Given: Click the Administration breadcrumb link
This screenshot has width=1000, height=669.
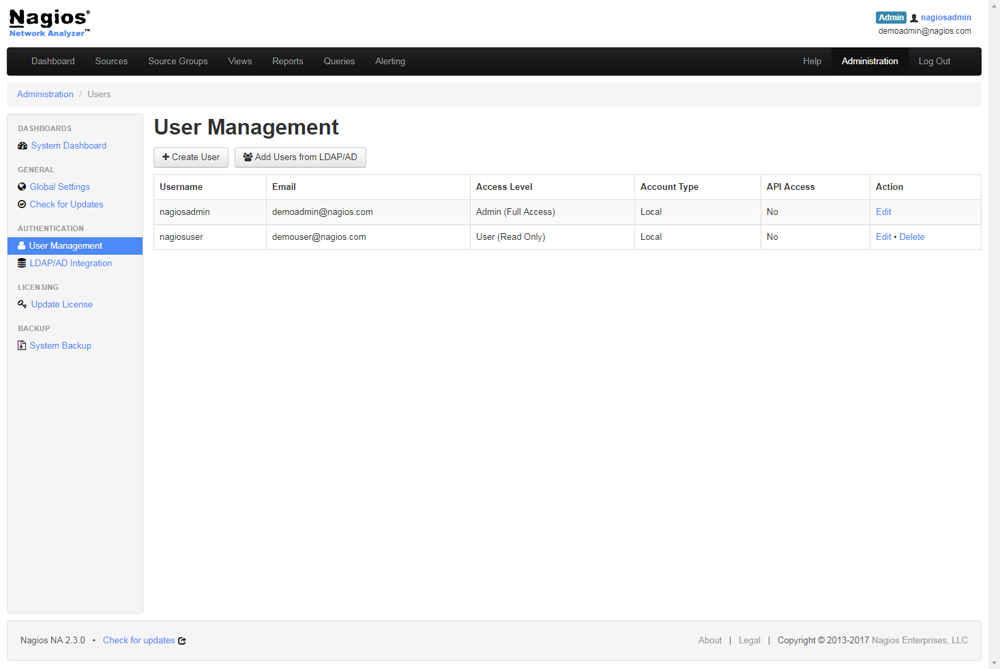Looking at the screenshot, I should (x=45, y=94).
